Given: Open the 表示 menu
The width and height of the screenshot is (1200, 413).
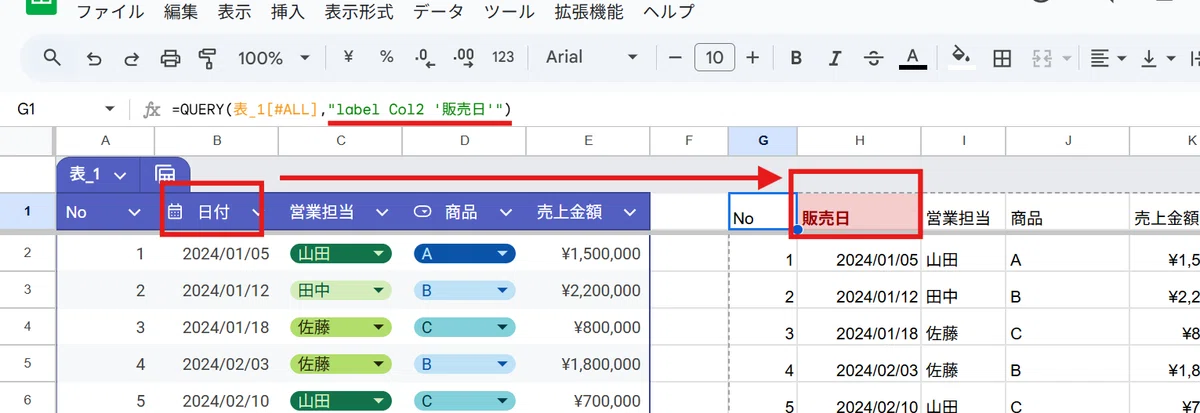Looking at the screenshot, I should tap(234, 13).
